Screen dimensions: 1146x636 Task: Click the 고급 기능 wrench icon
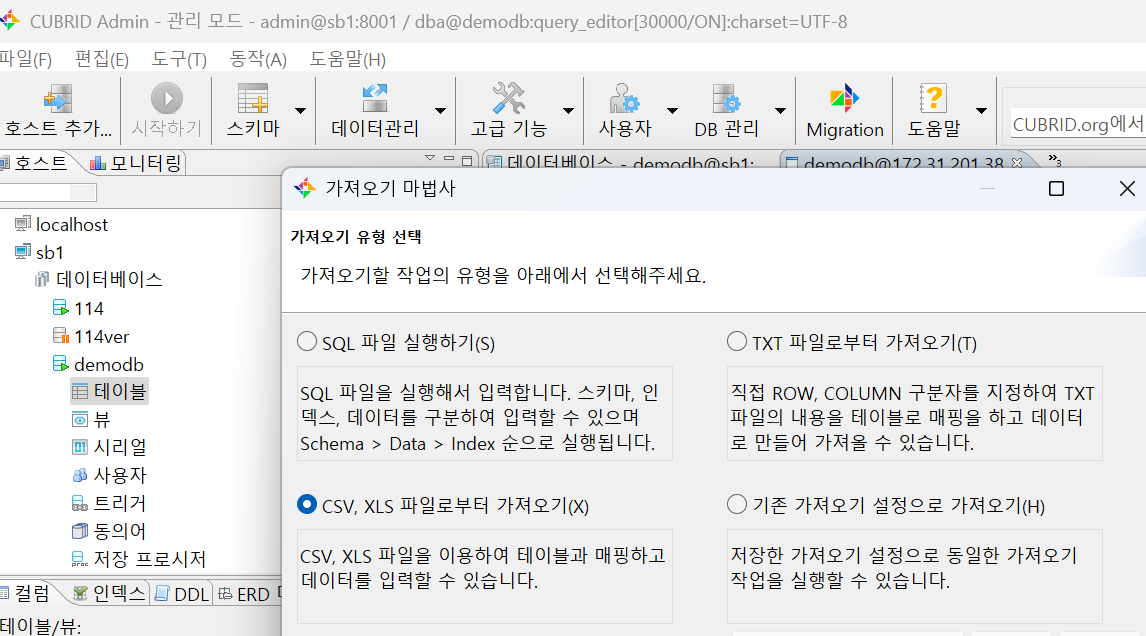point(507,100)
